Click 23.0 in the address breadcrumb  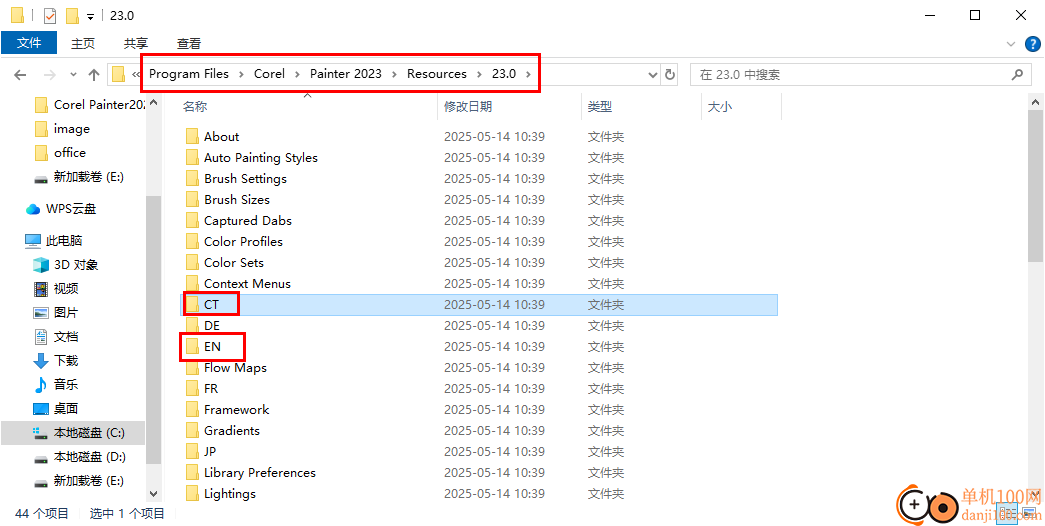[504, 74]
